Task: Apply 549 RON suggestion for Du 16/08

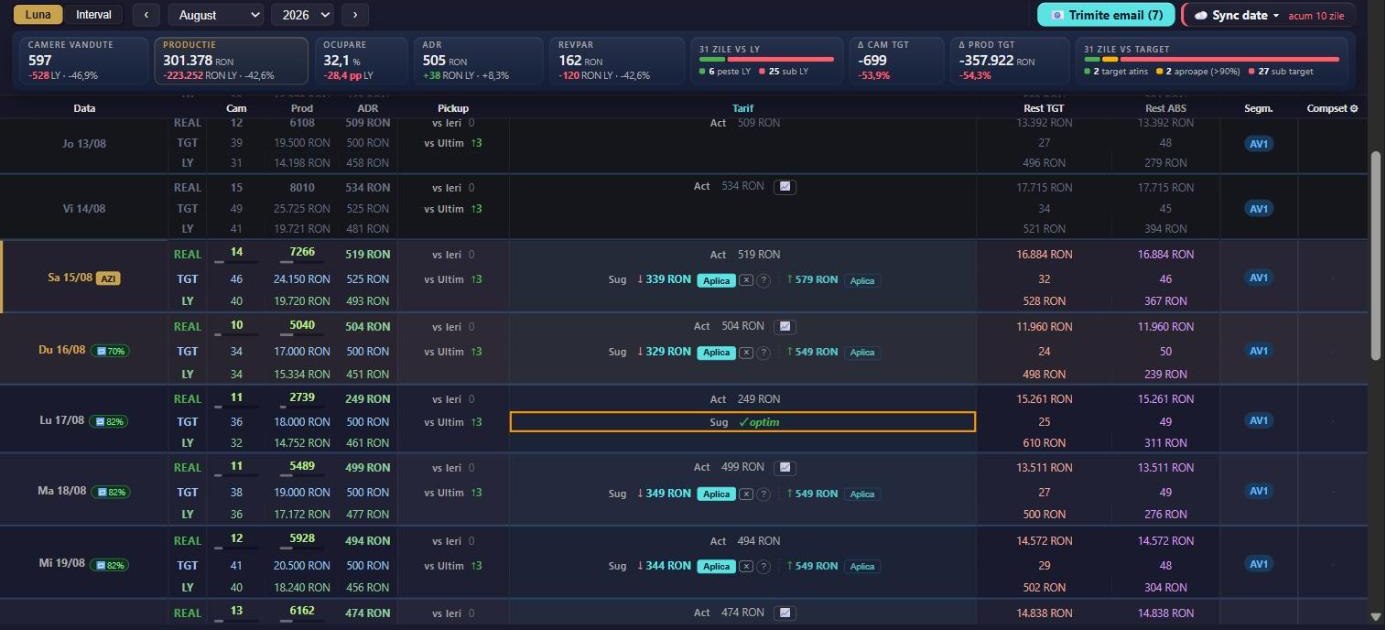Action: pyautogui.click(x=862, y=353)
